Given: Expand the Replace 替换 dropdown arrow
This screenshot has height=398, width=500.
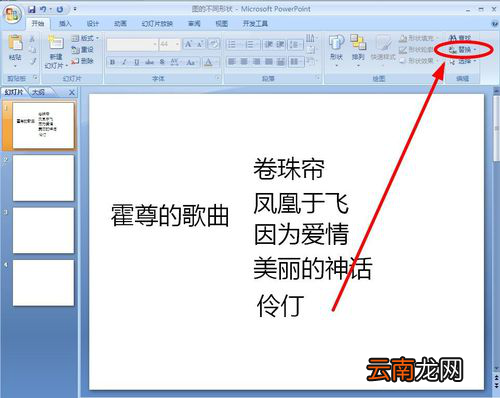Looking at the screenshot, I should 475,50.
